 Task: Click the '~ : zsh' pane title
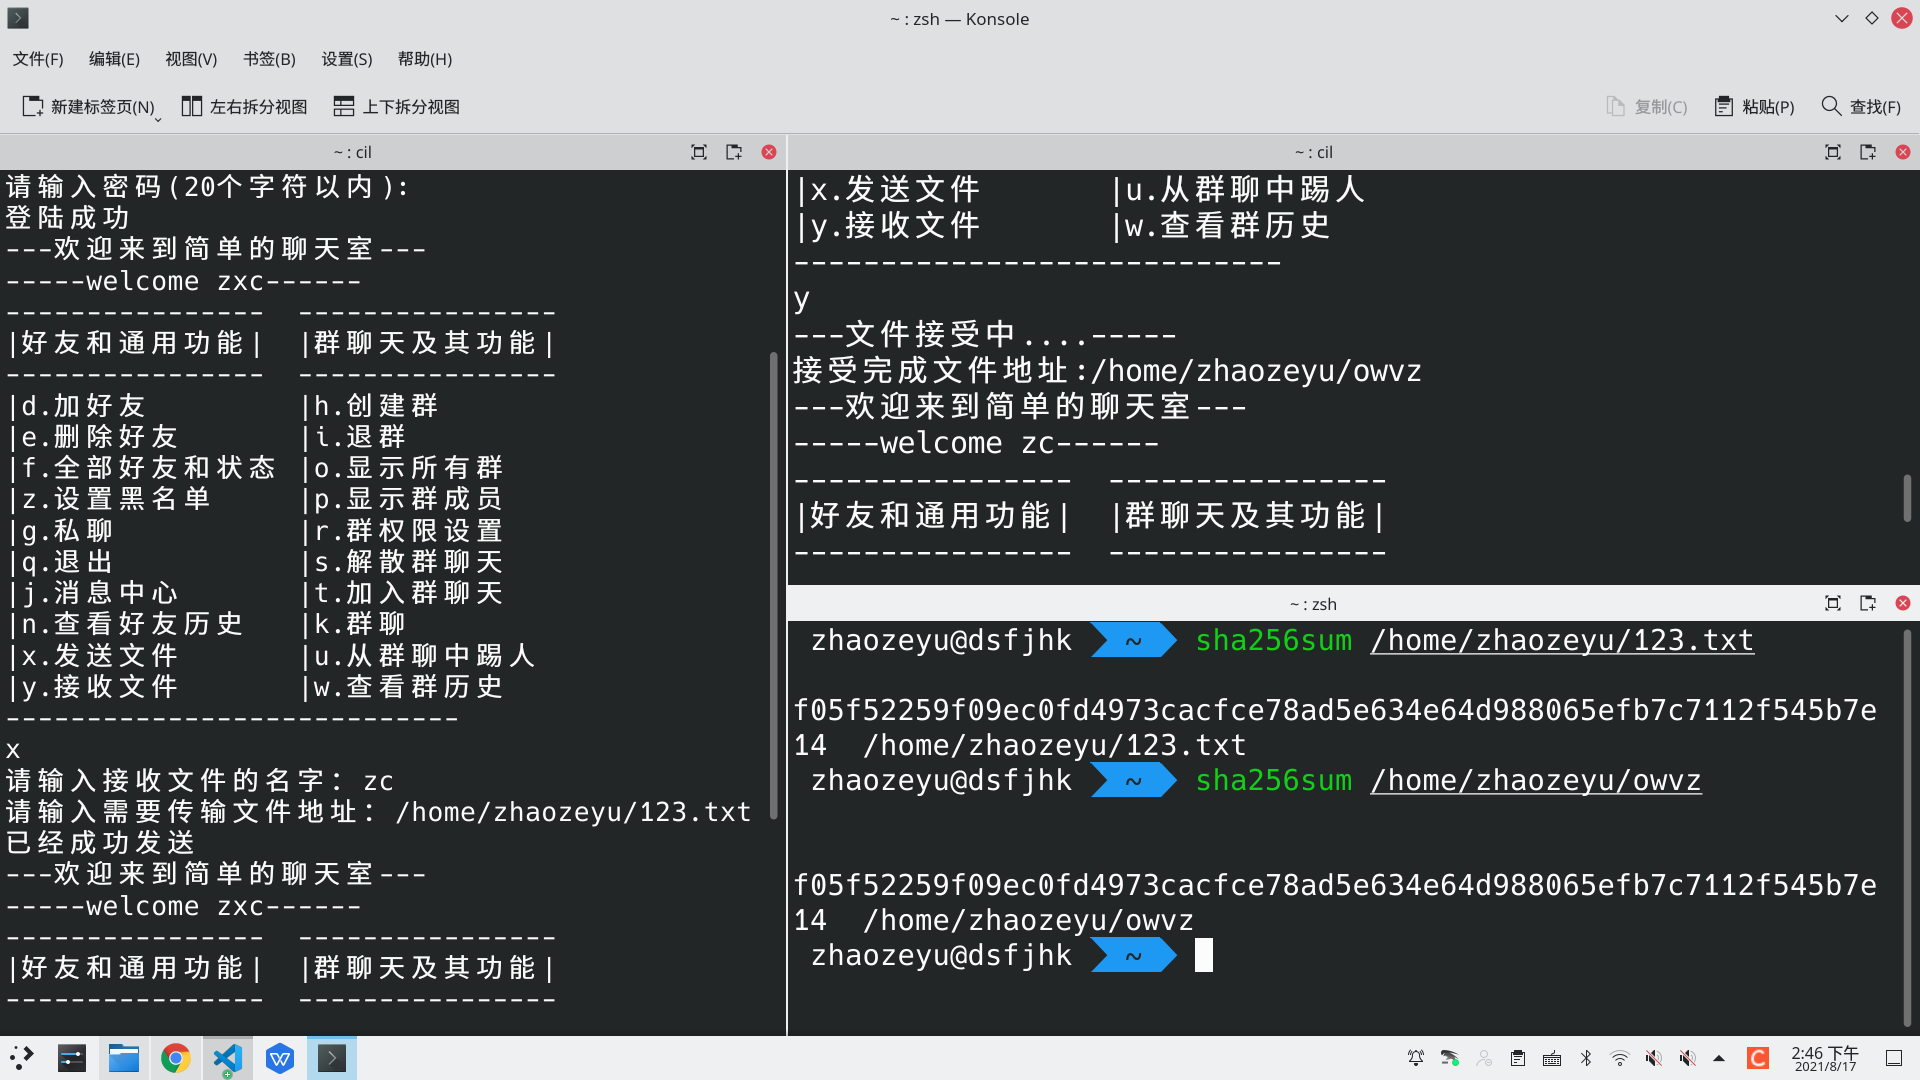(1313, 604)
